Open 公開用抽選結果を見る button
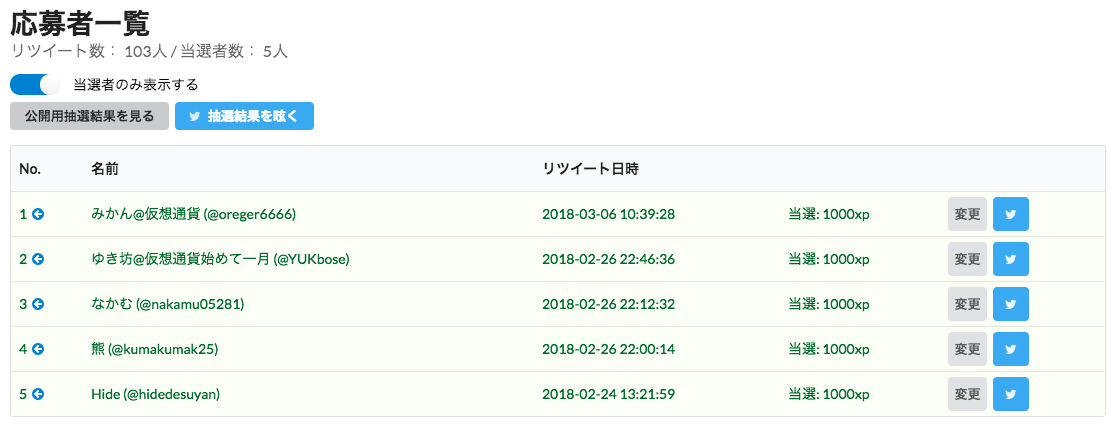This screenshot has height=434, width=1120. (x=89, y=116)
